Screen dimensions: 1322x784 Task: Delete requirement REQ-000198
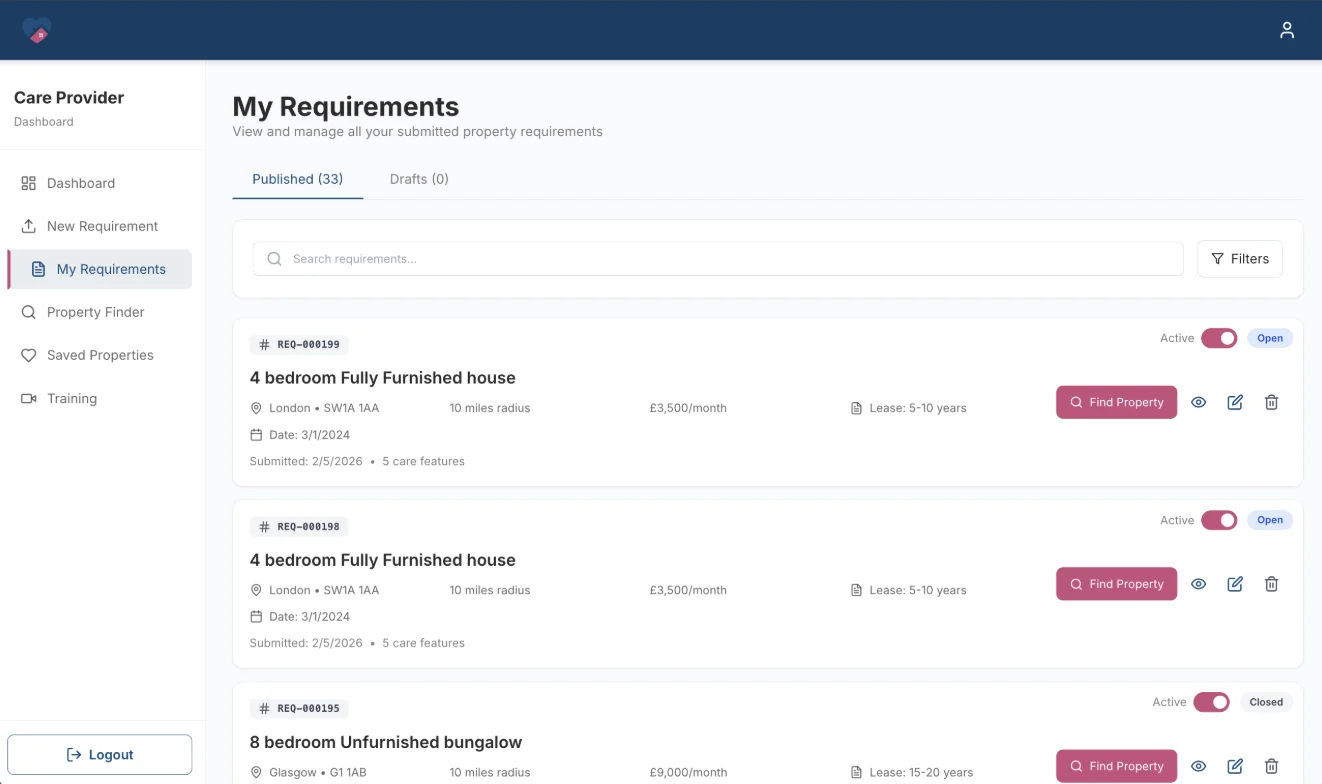[1271, 584]
